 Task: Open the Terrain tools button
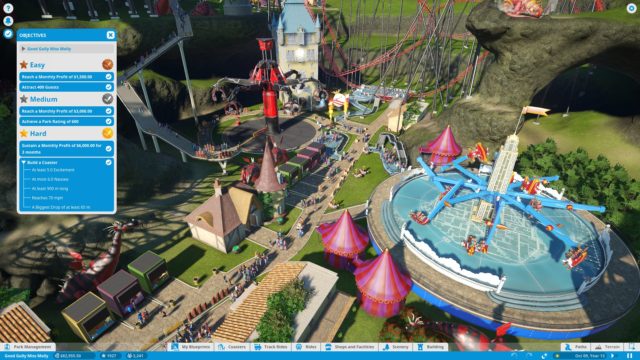tap(608, 347)
